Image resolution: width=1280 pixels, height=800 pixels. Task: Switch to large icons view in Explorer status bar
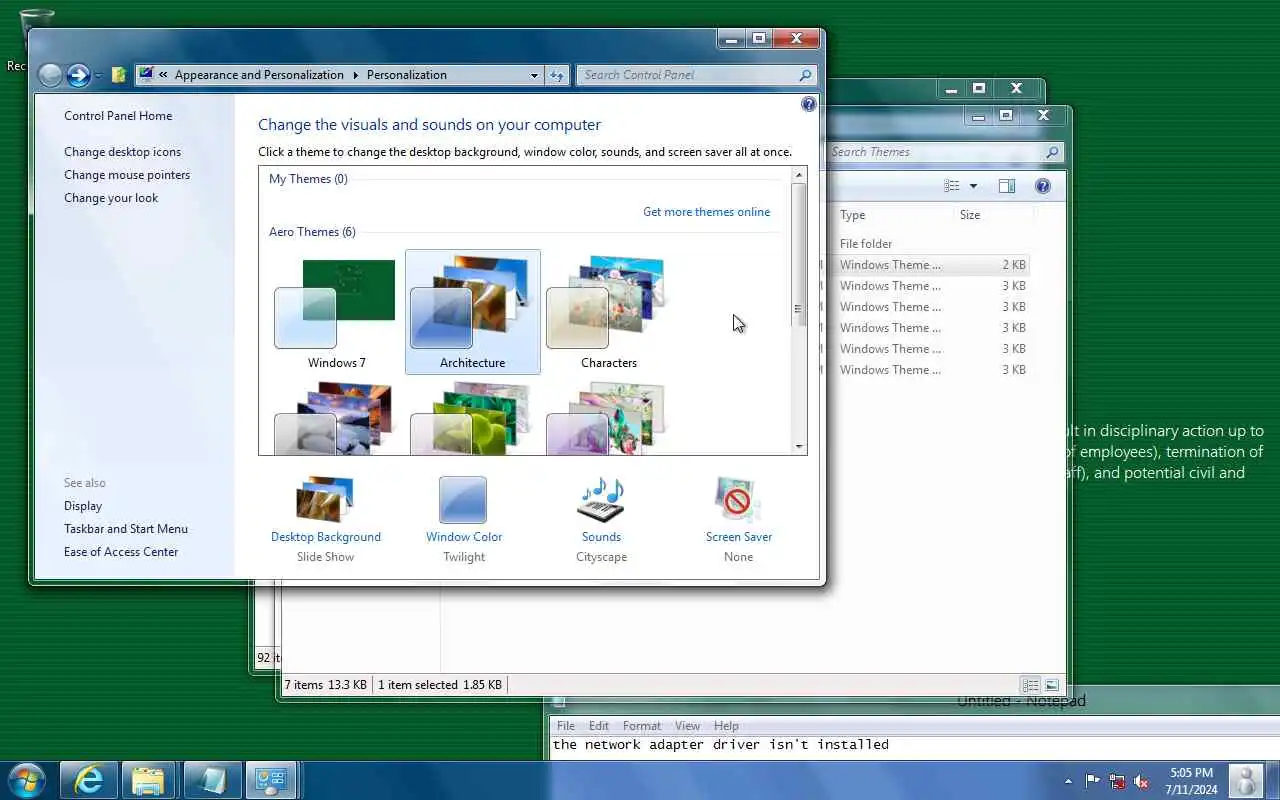pos(1051,685)
